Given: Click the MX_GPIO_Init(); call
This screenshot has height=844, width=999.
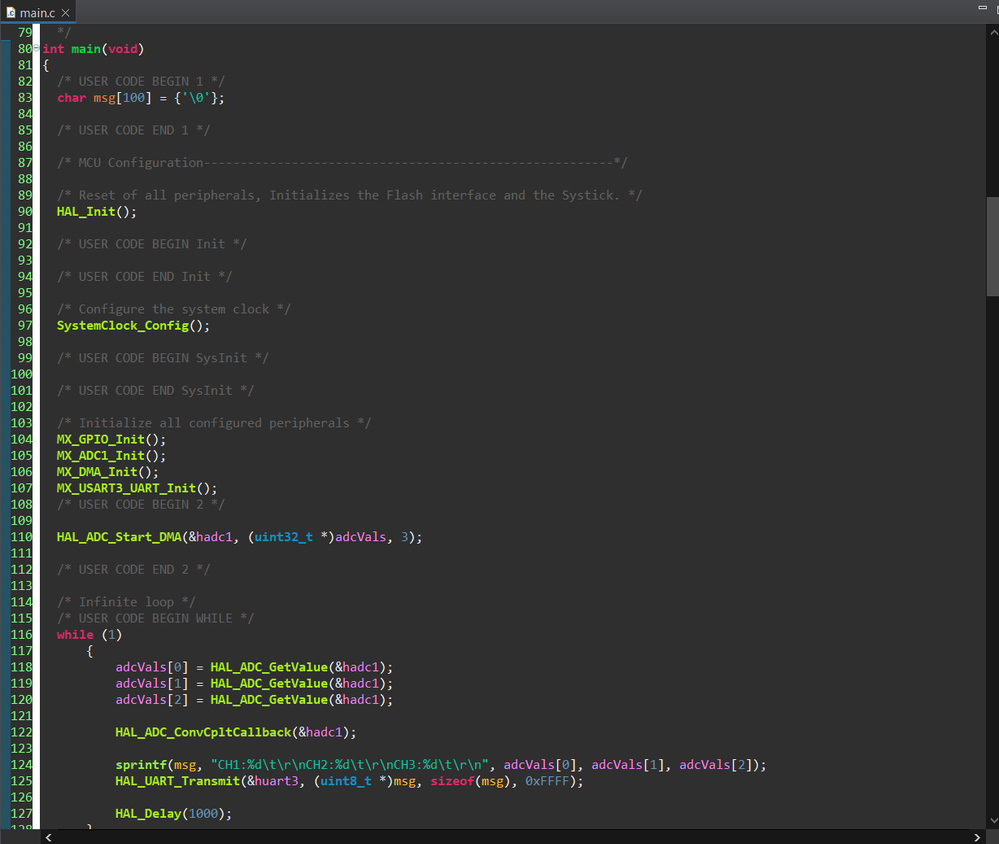Looking at the screenshot, I should [111, 440].
